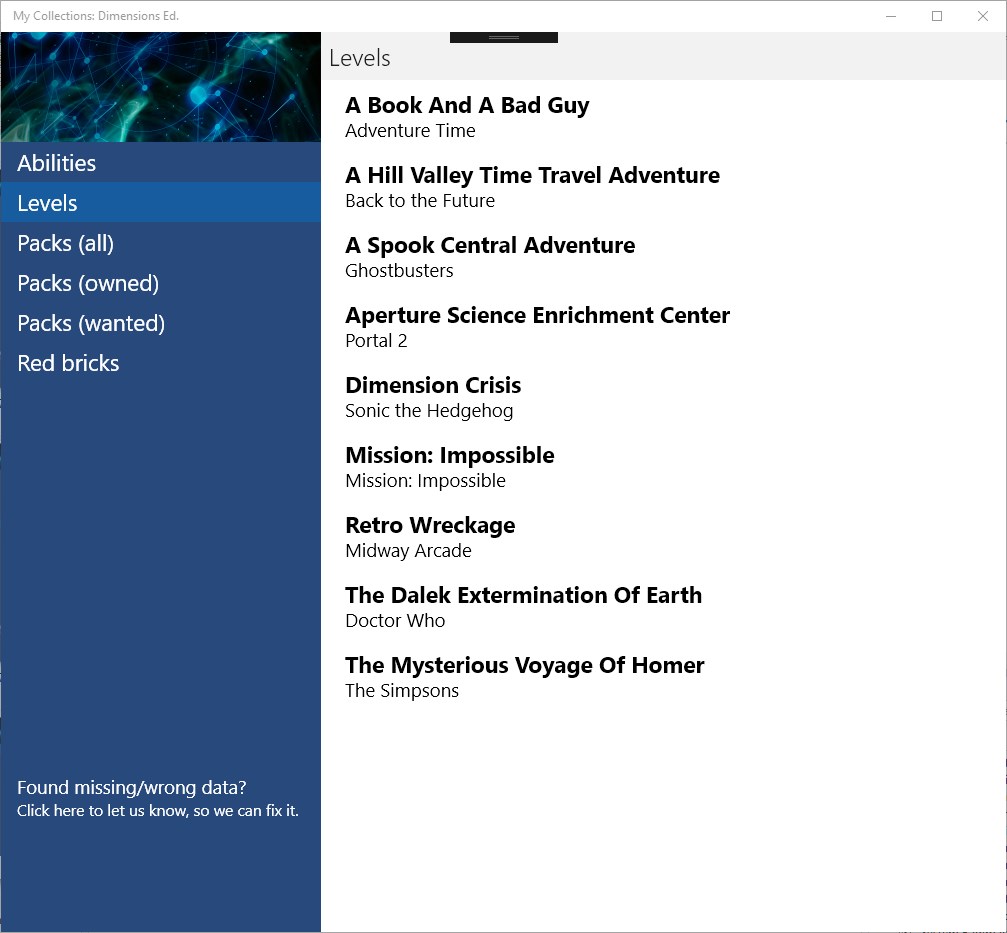Open the Abilities section in sidebar
1007x933 pixels.
161,163
